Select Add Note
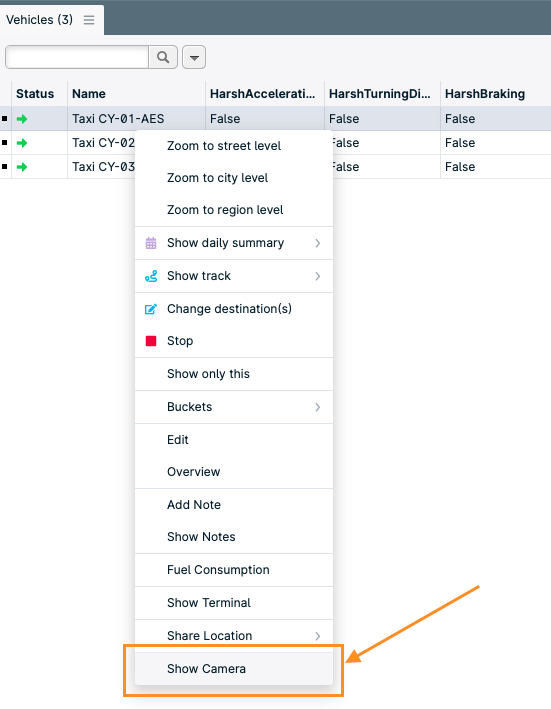Image resolution: width=551 pixels, height=709 pixels. pyautogui.click(x=234, y=505)
